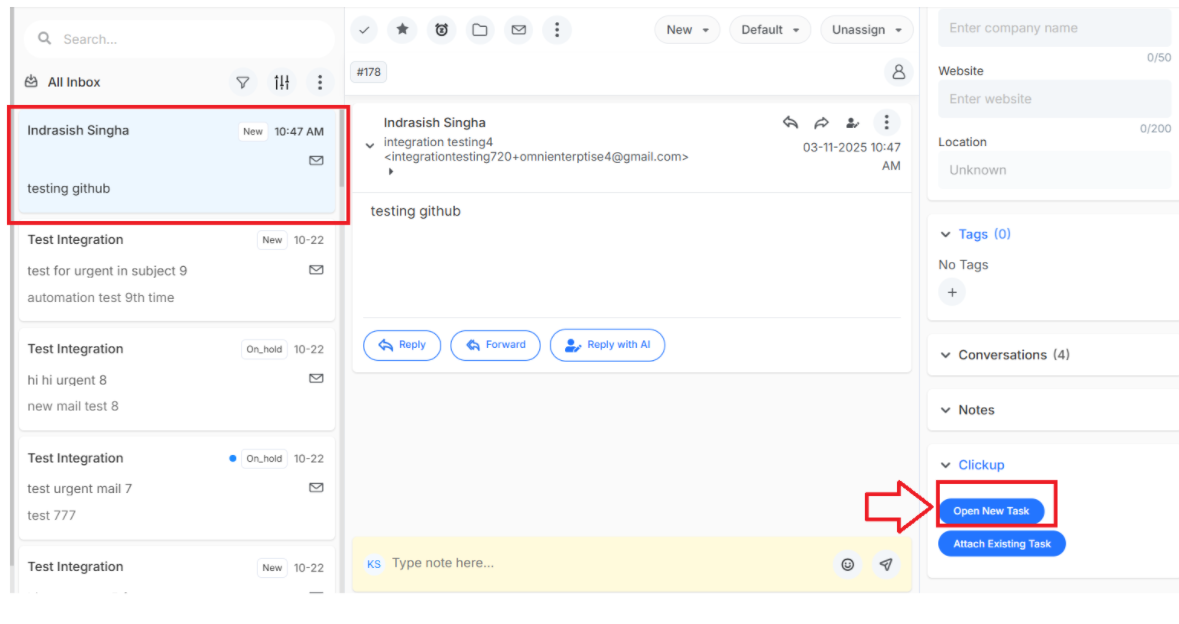Click envelope icon on testing github card
1179x624 pixels.
(x=317, y=160)
